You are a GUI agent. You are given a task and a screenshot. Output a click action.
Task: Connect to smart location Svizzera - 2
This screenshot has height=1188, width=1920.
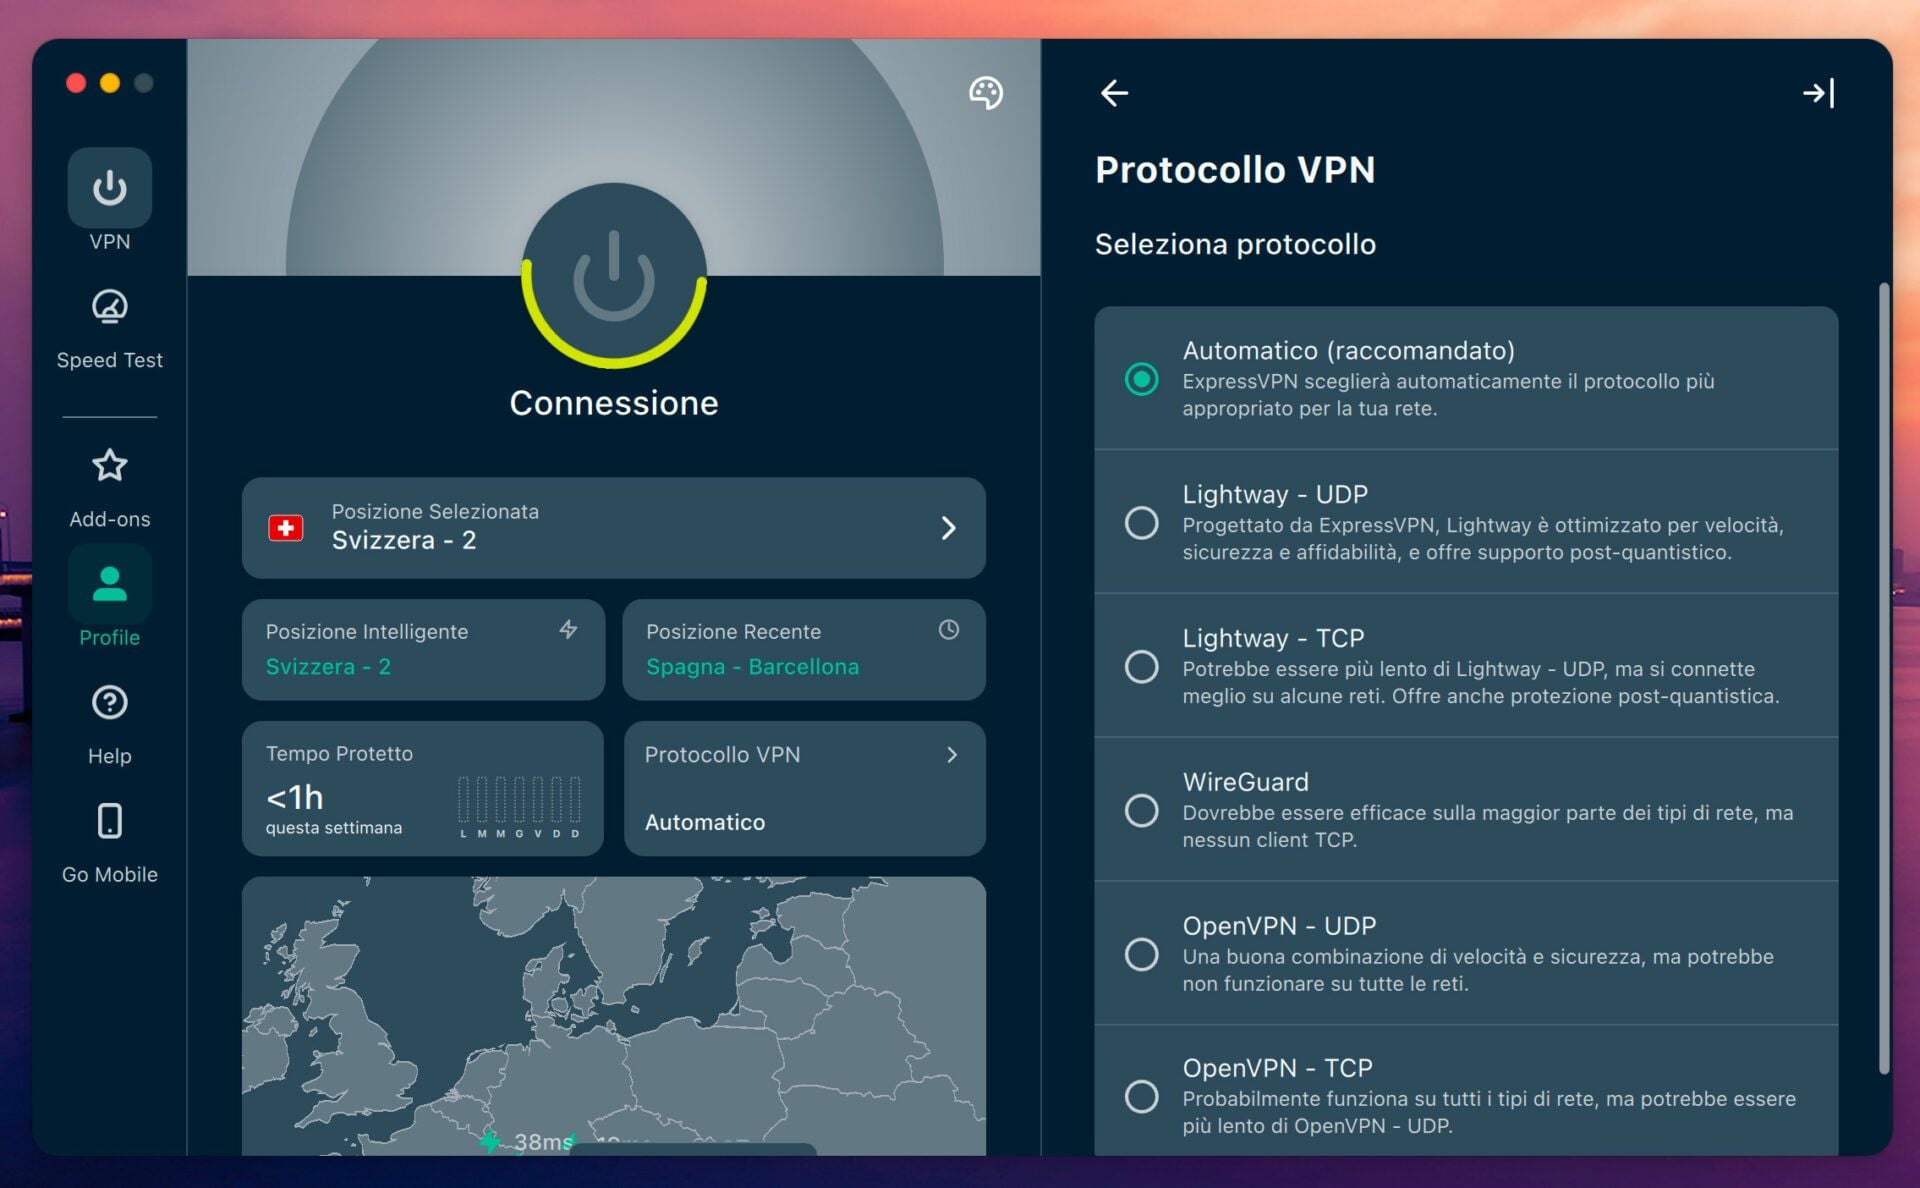pos(423,650)
